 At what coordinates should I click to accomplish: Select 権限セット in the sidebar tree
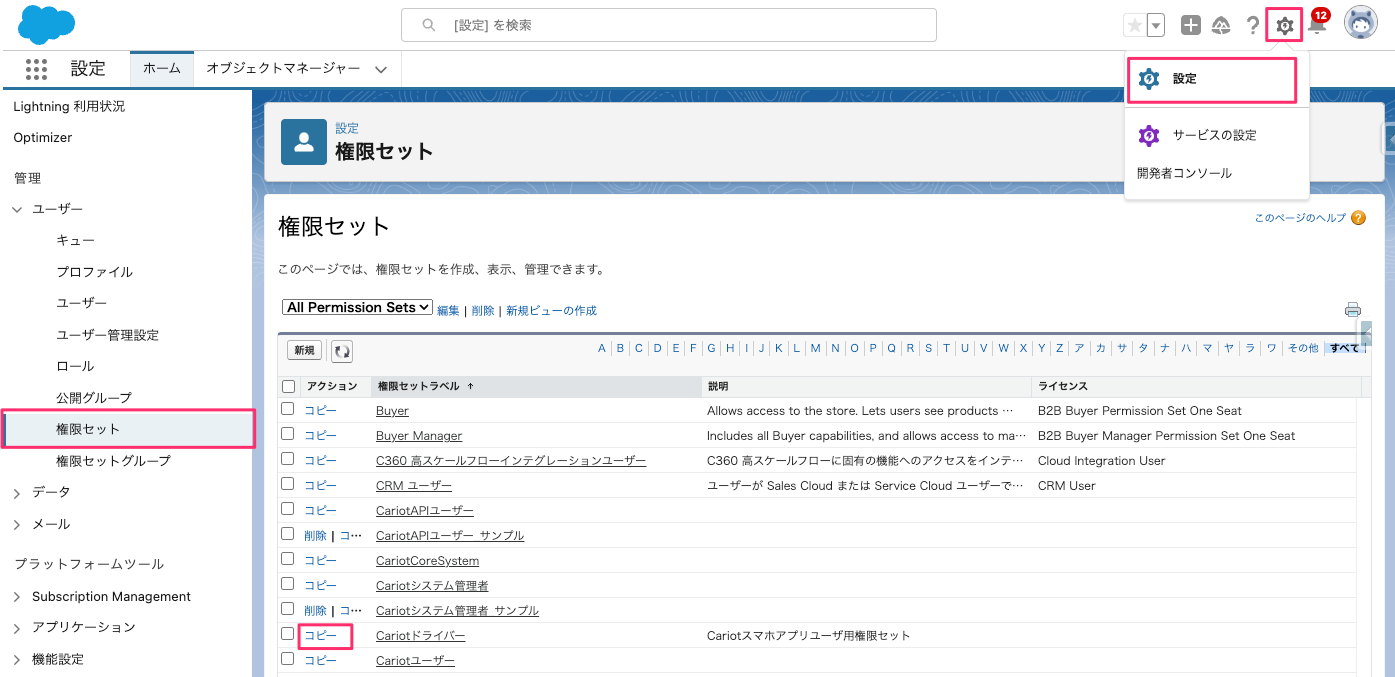click(88, 429)
